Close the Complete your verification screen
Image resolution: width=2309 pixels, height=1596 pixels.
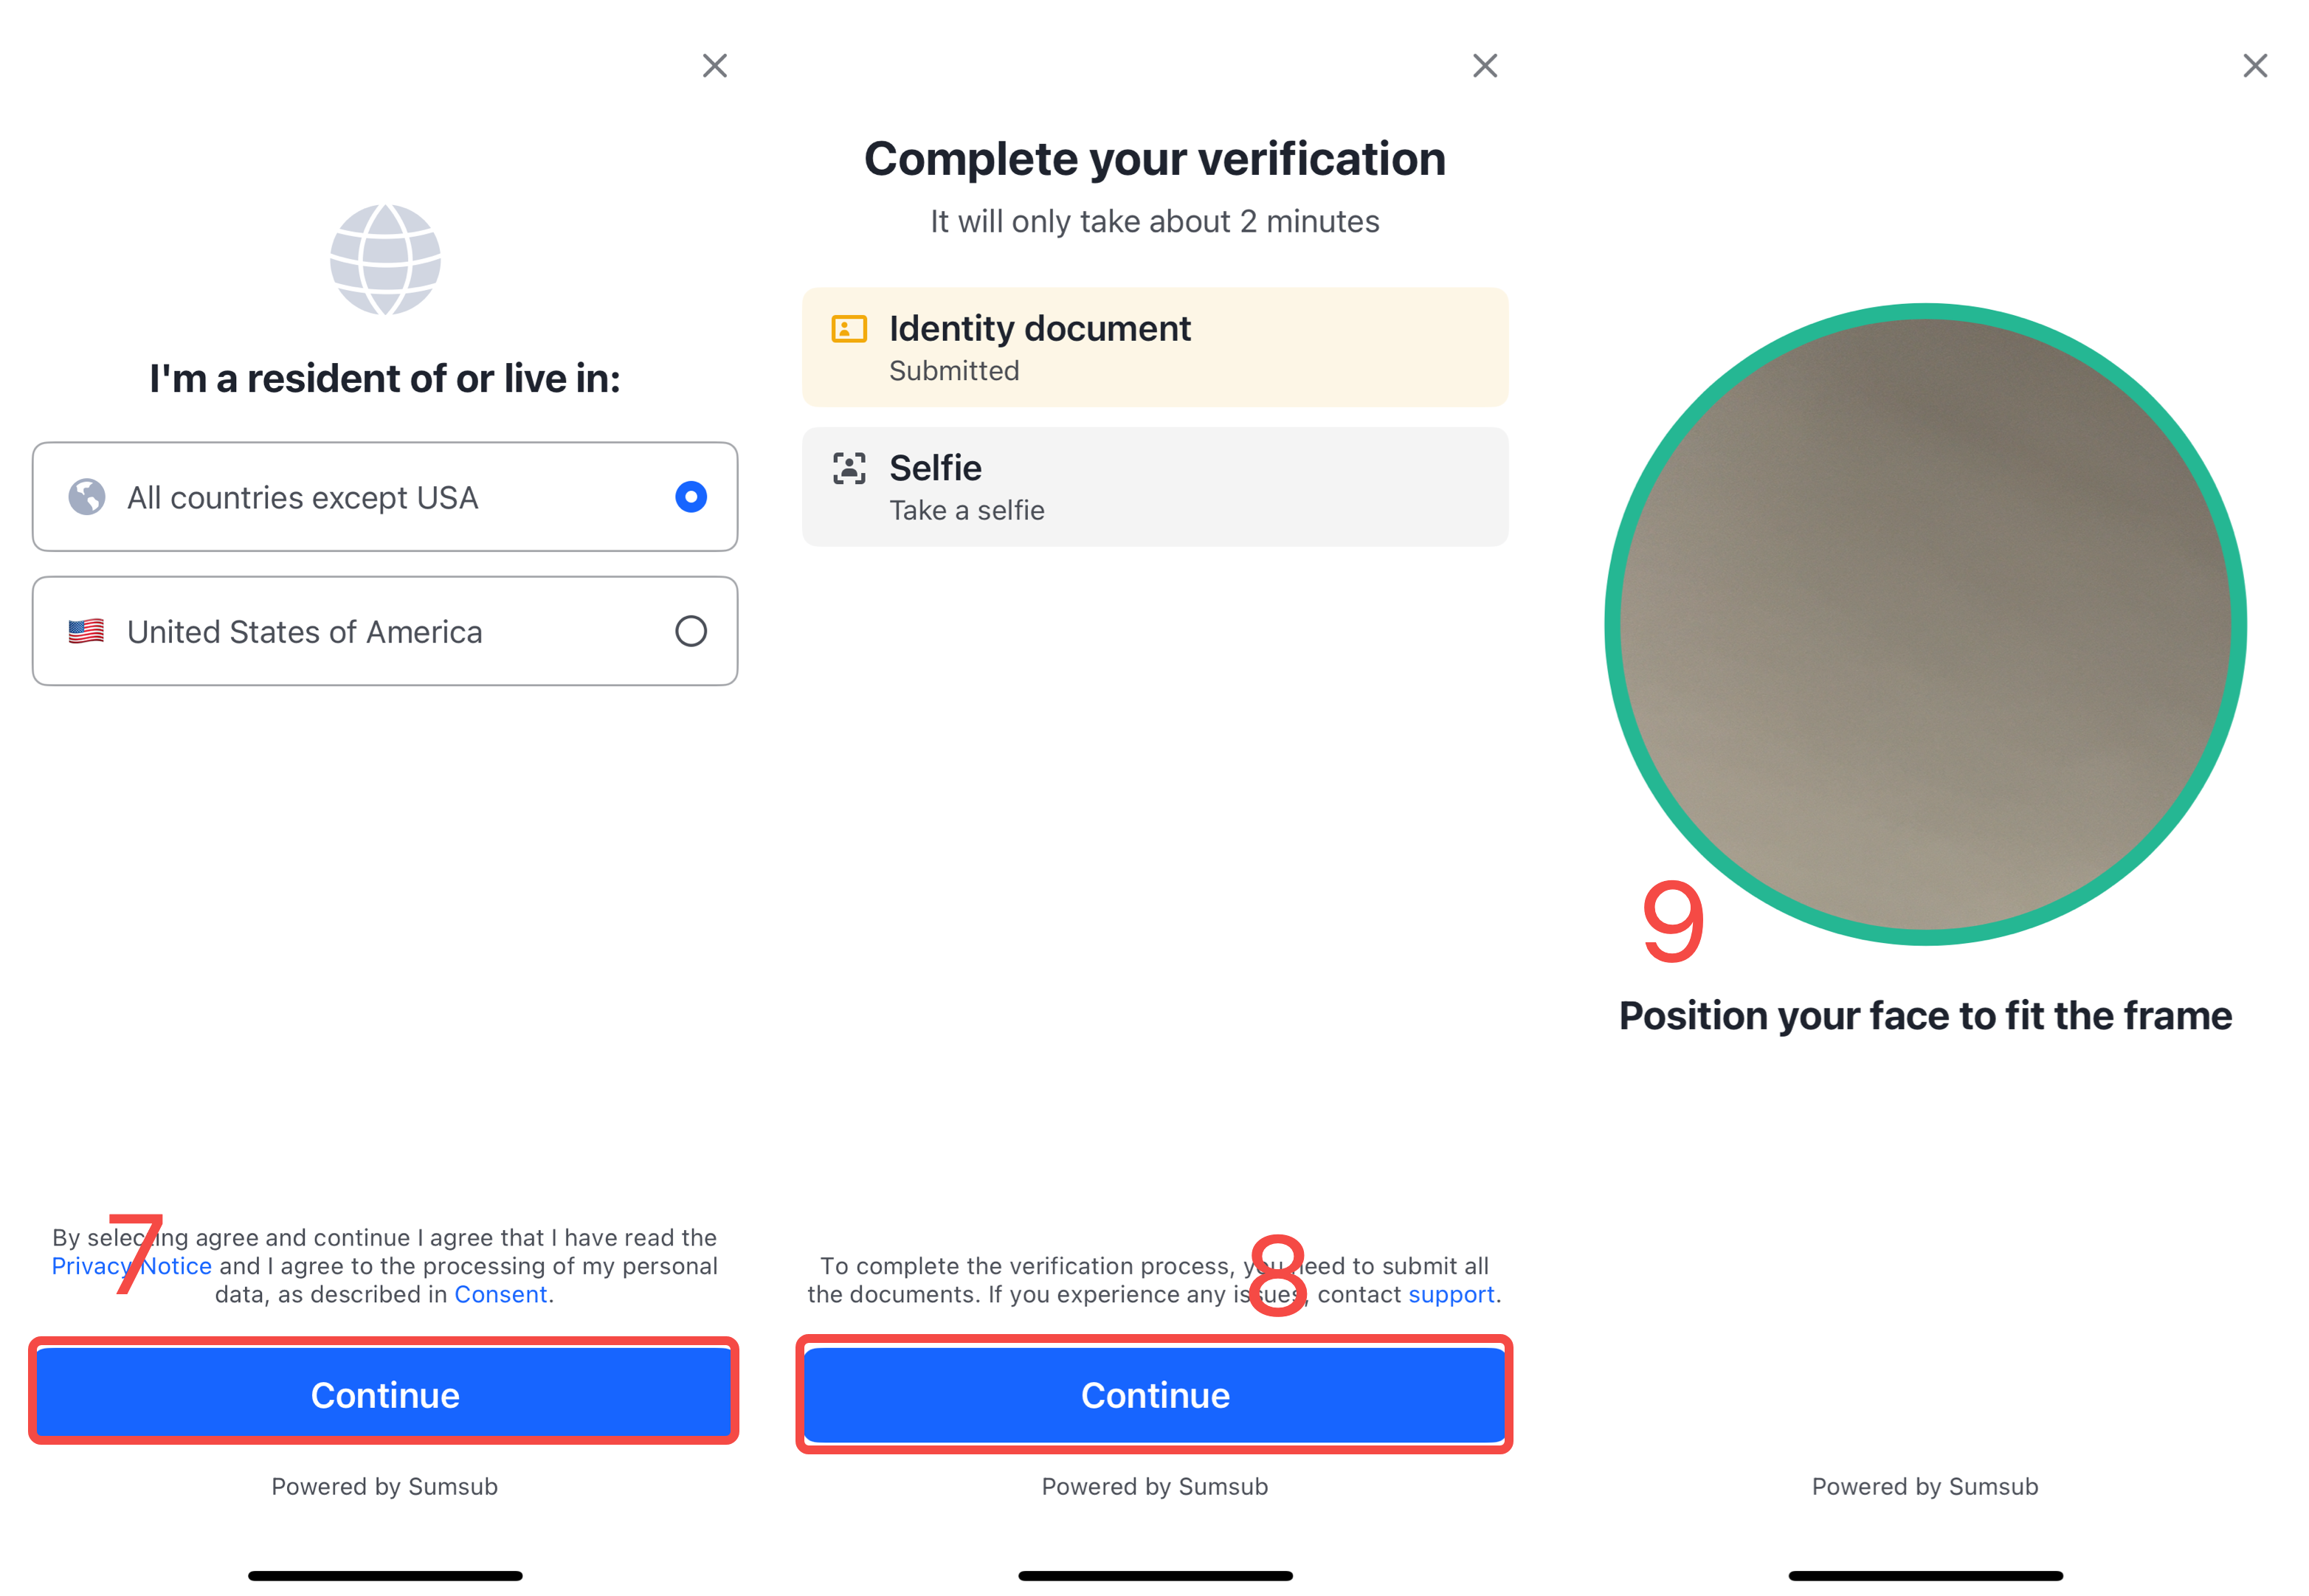(x=1484, y=66)
